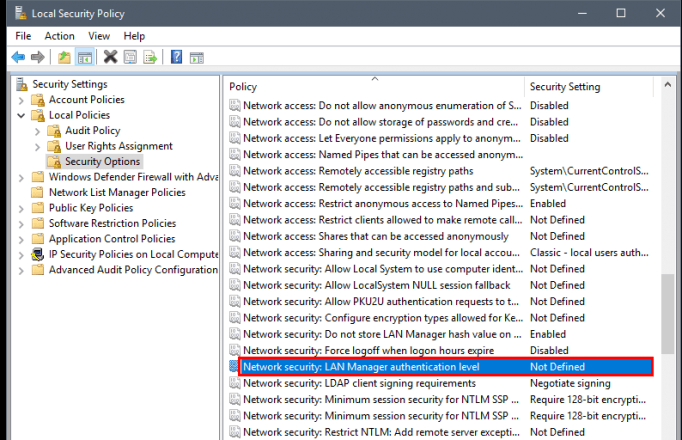Click the Local Security Policy title bar icon
This screenshot has height=440, width=682.
pyautogui.click(x=20, y=13)
